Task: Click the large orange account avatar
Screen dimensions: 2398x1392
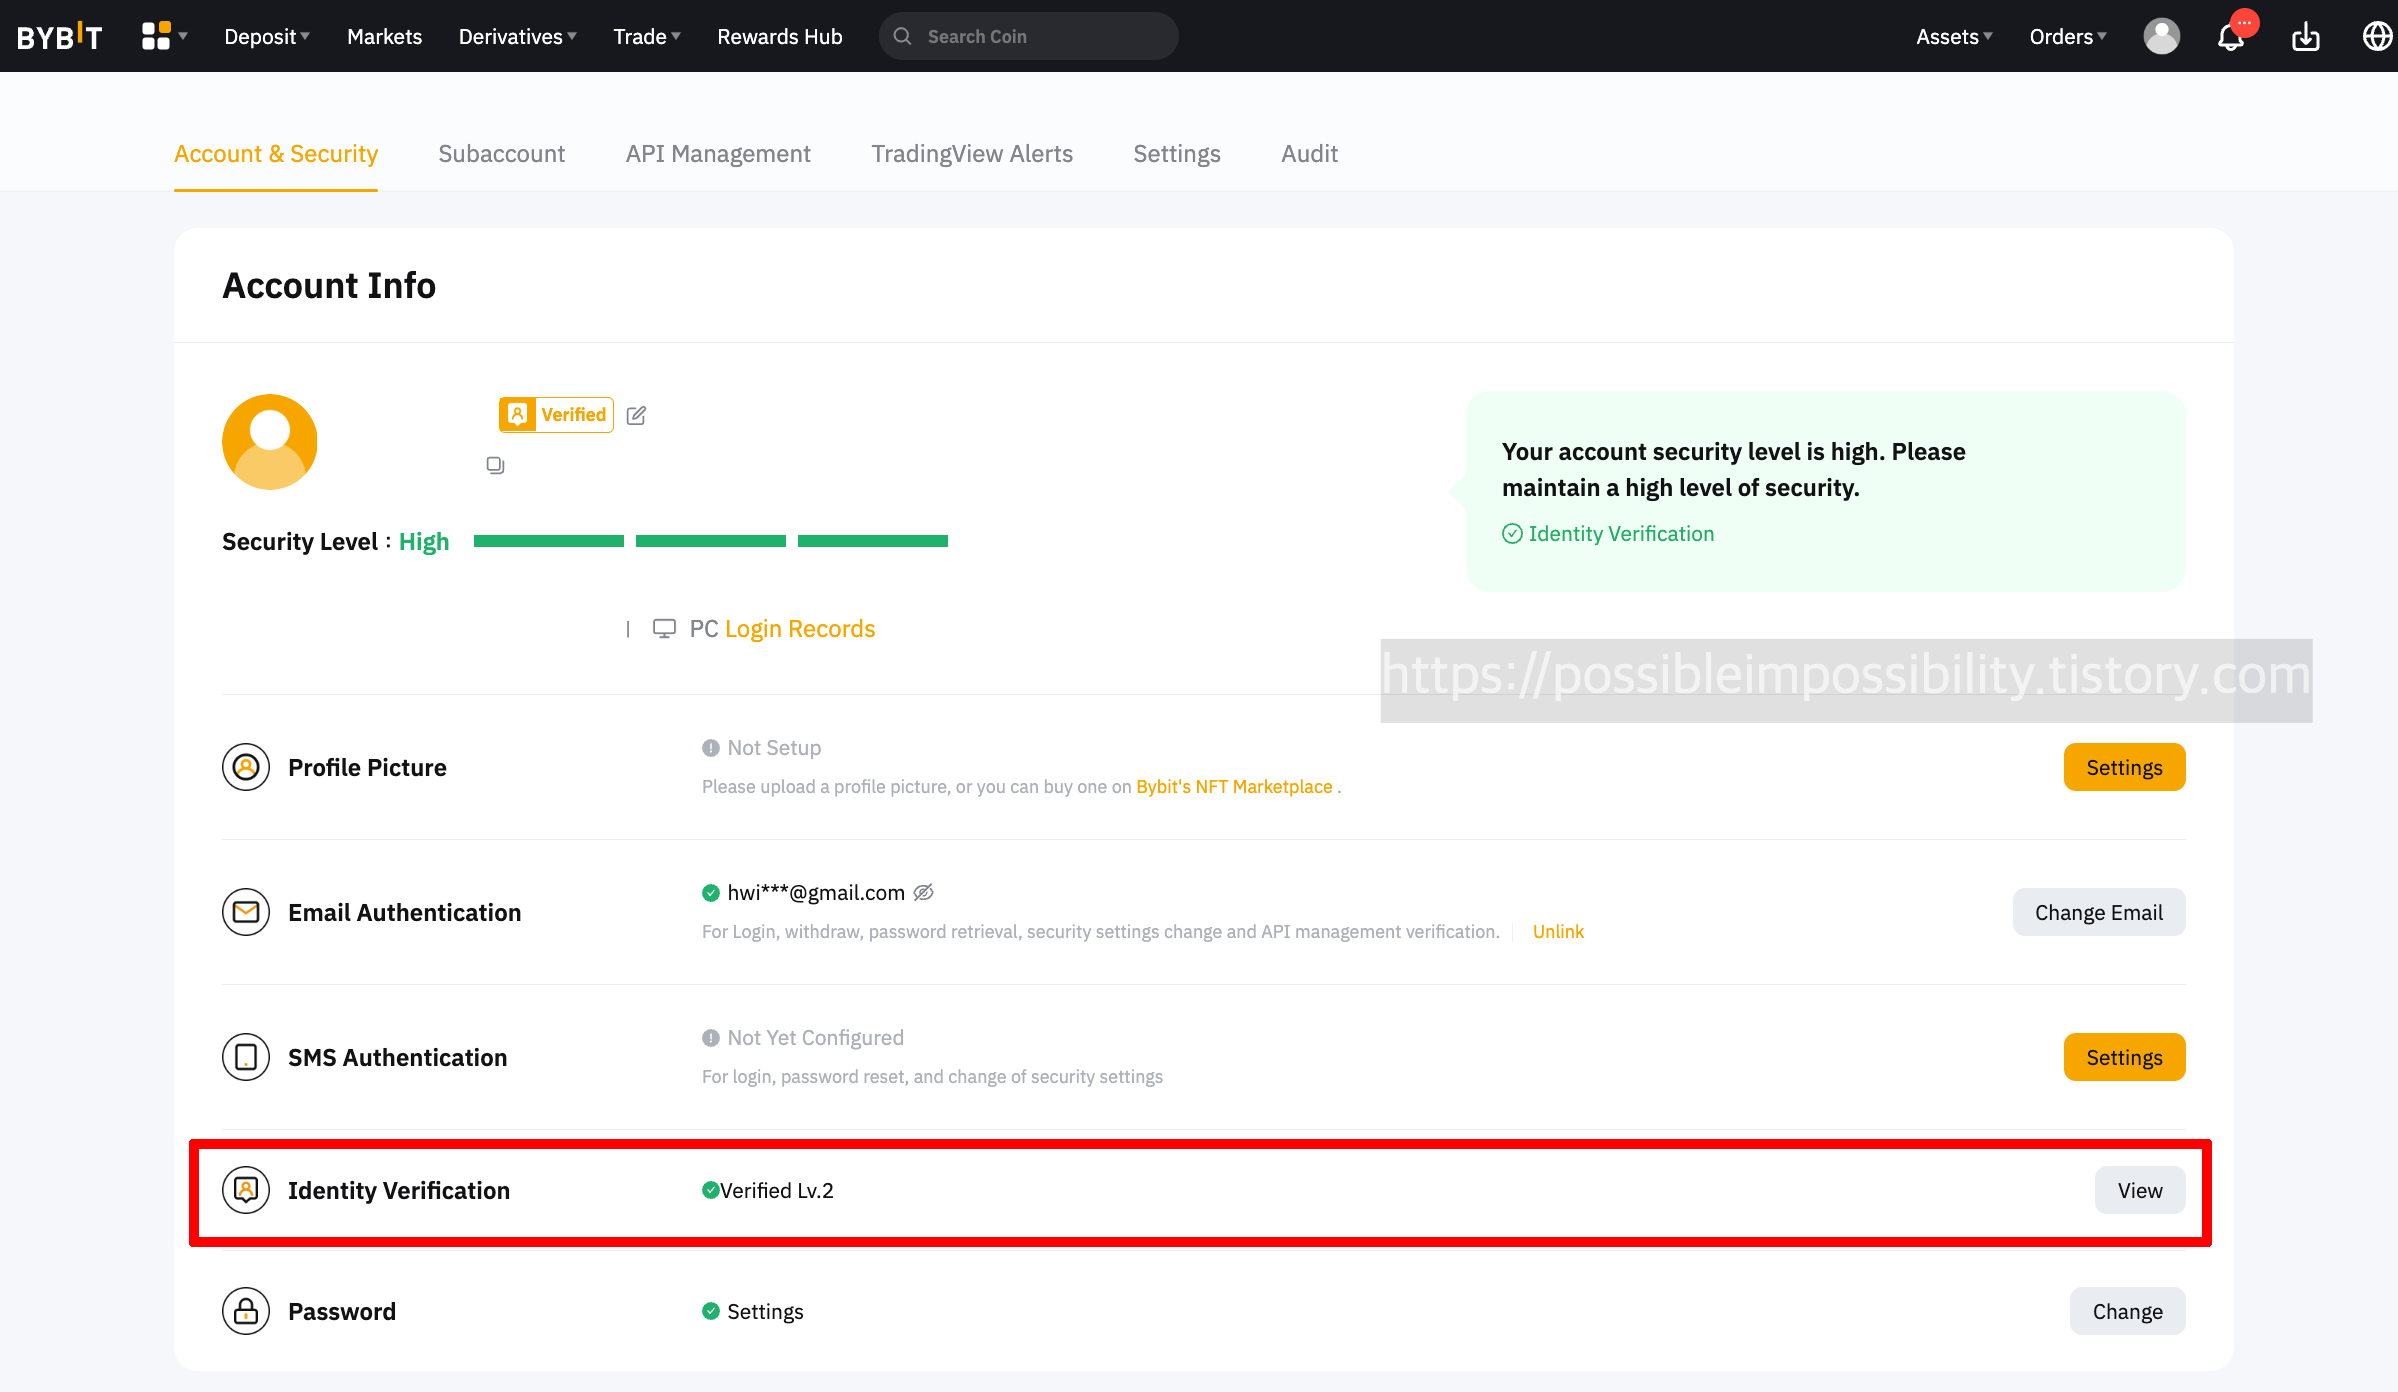Action: pos(270,441)
